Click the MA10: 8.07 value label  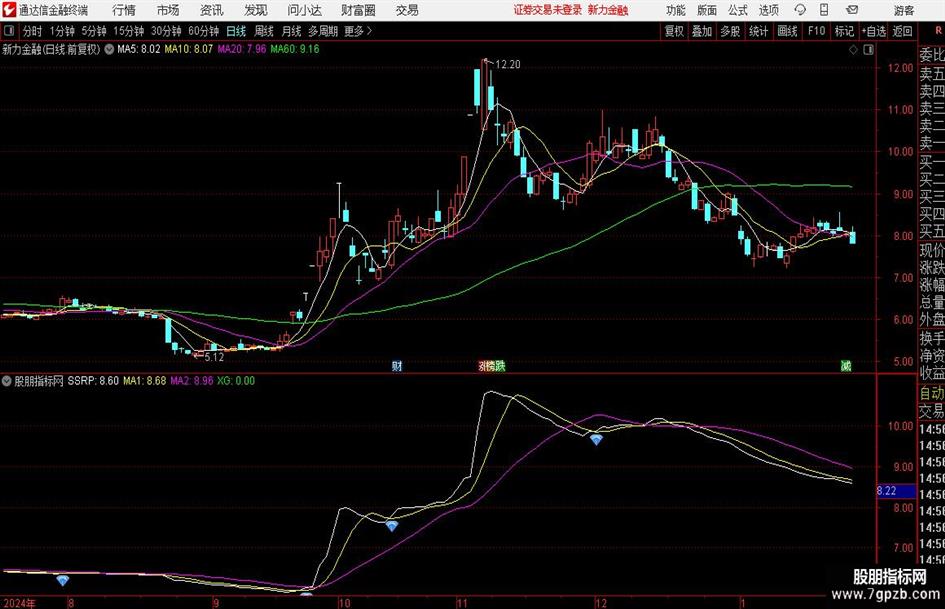coord(189,49)
